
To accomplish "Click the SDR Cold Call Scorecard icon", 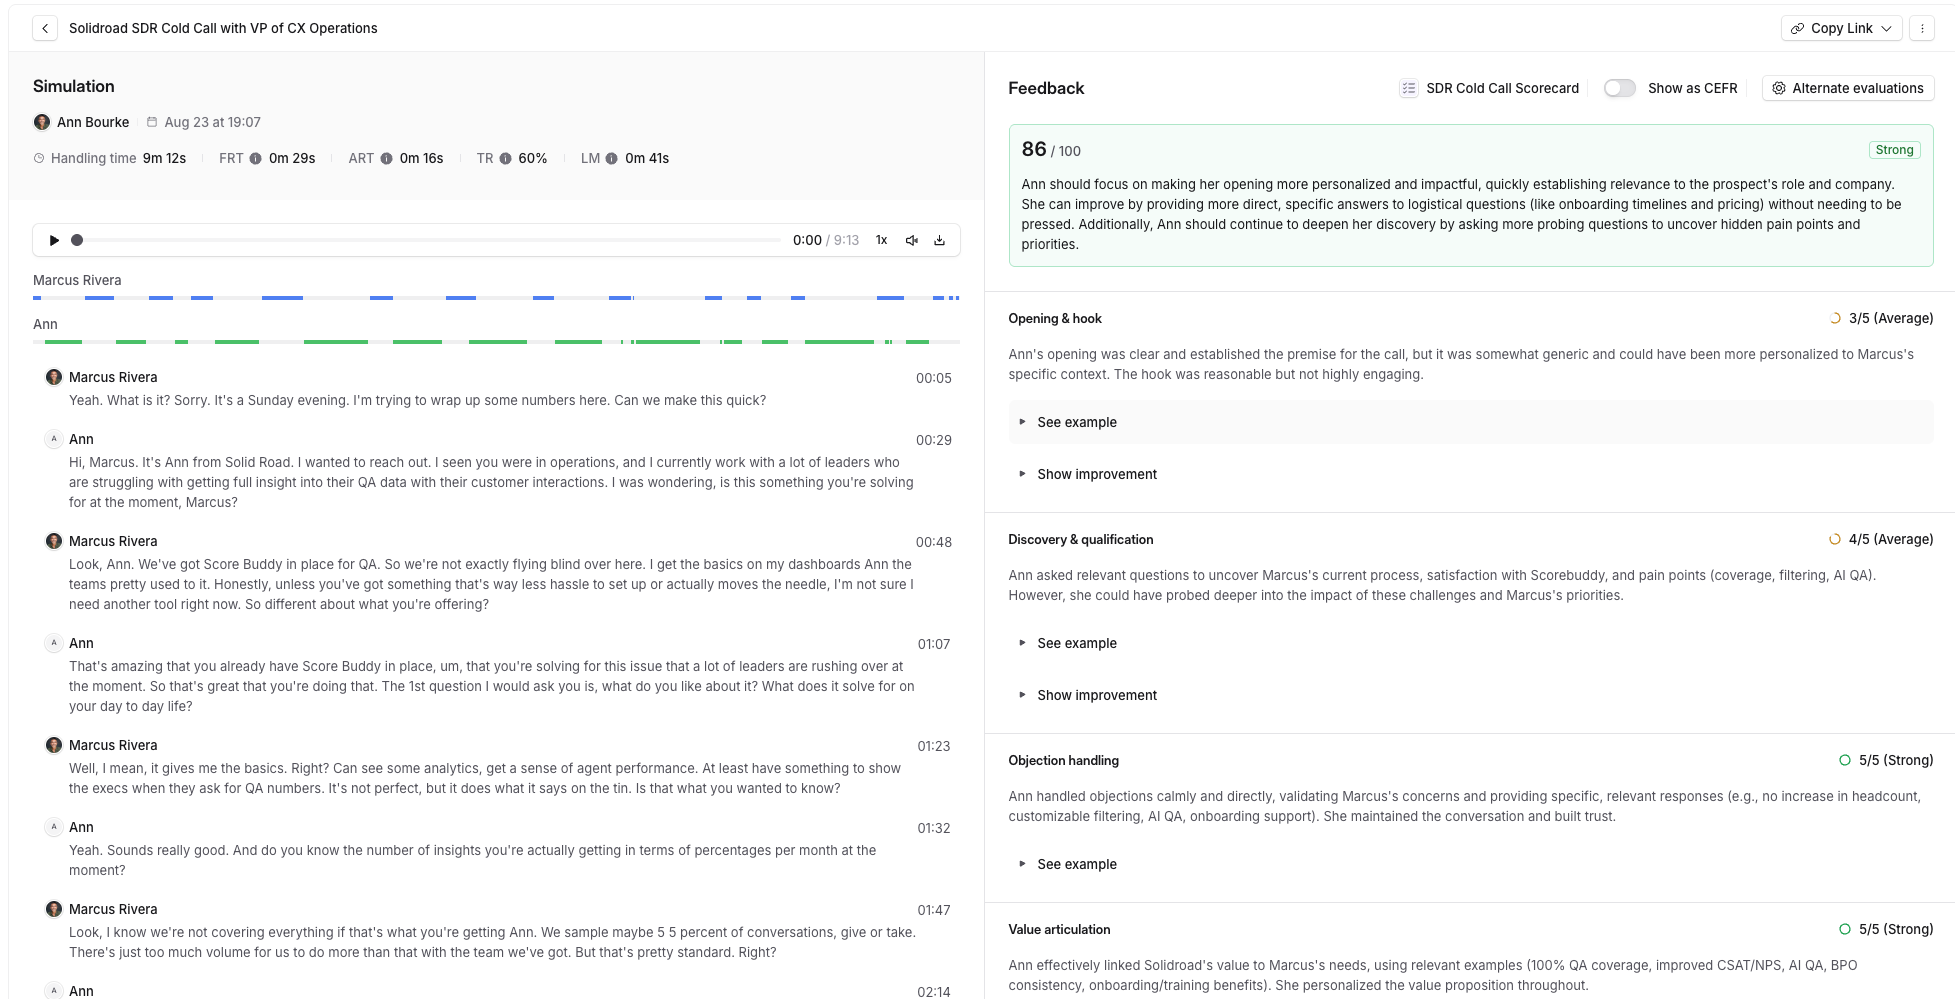I will click(1408, 88).
